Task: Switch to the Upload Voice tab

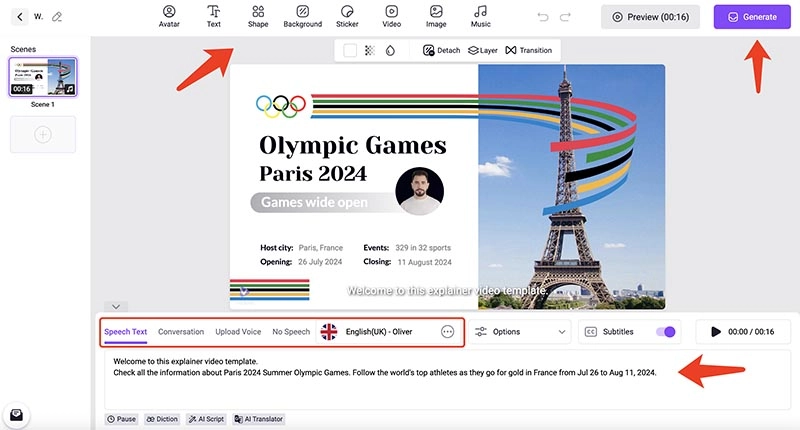Action: (x=238, y=332)
